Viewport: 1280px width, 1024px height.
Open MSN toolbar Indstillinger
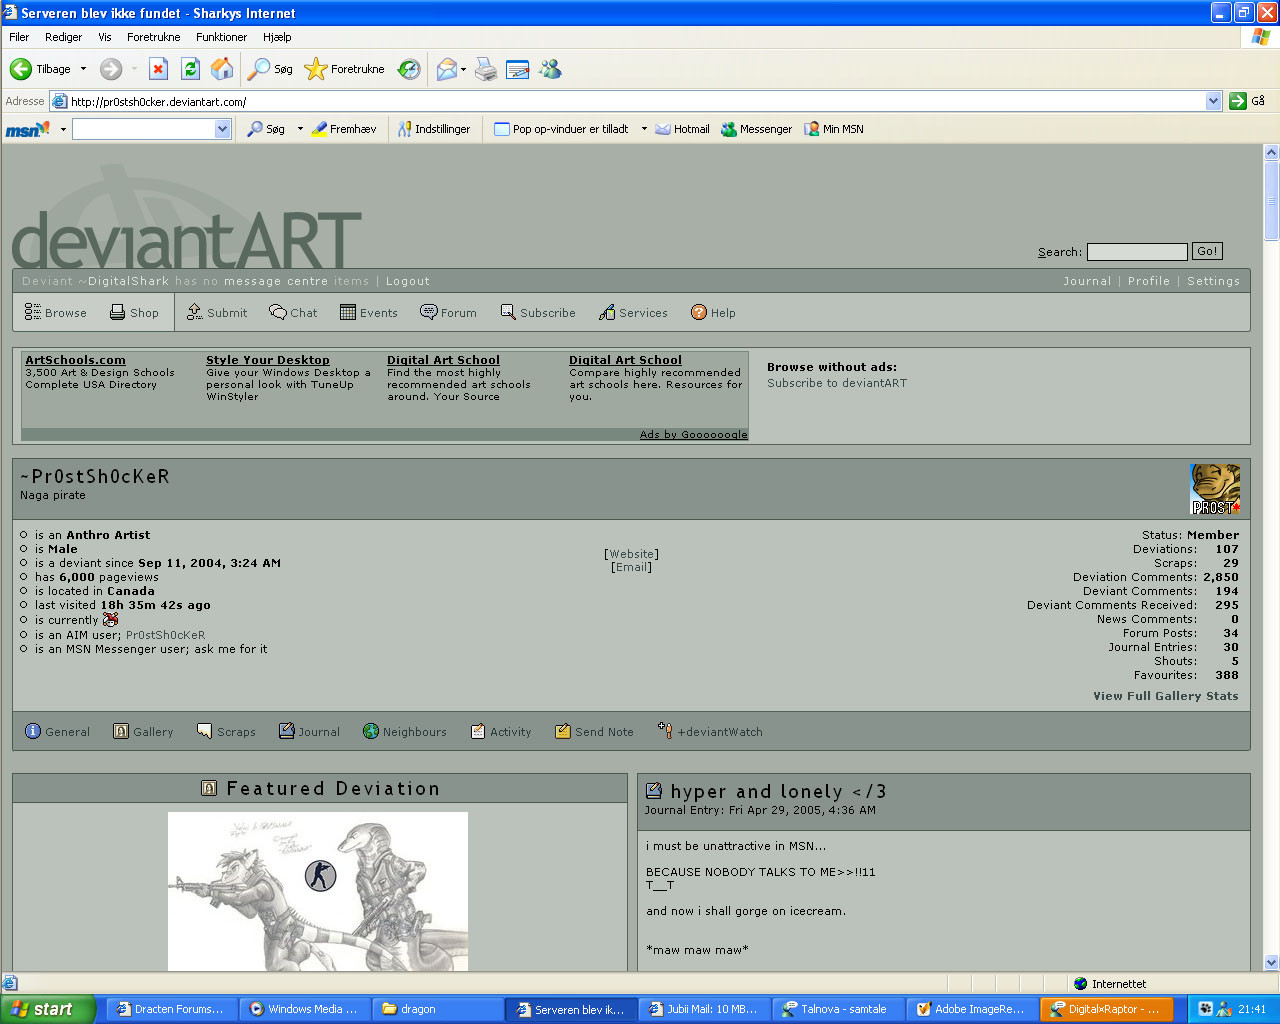coord(433,129)
